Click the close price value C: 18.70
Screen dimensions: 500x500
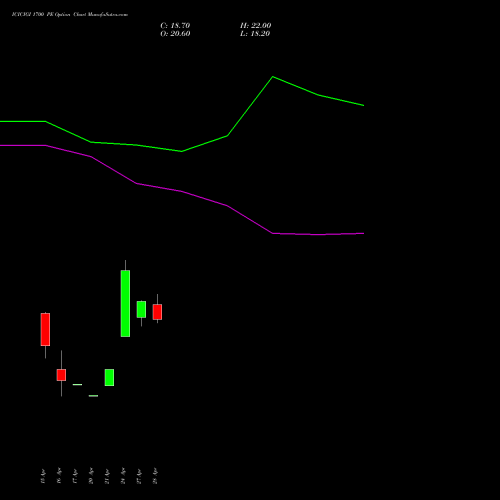tap(175, 26)
